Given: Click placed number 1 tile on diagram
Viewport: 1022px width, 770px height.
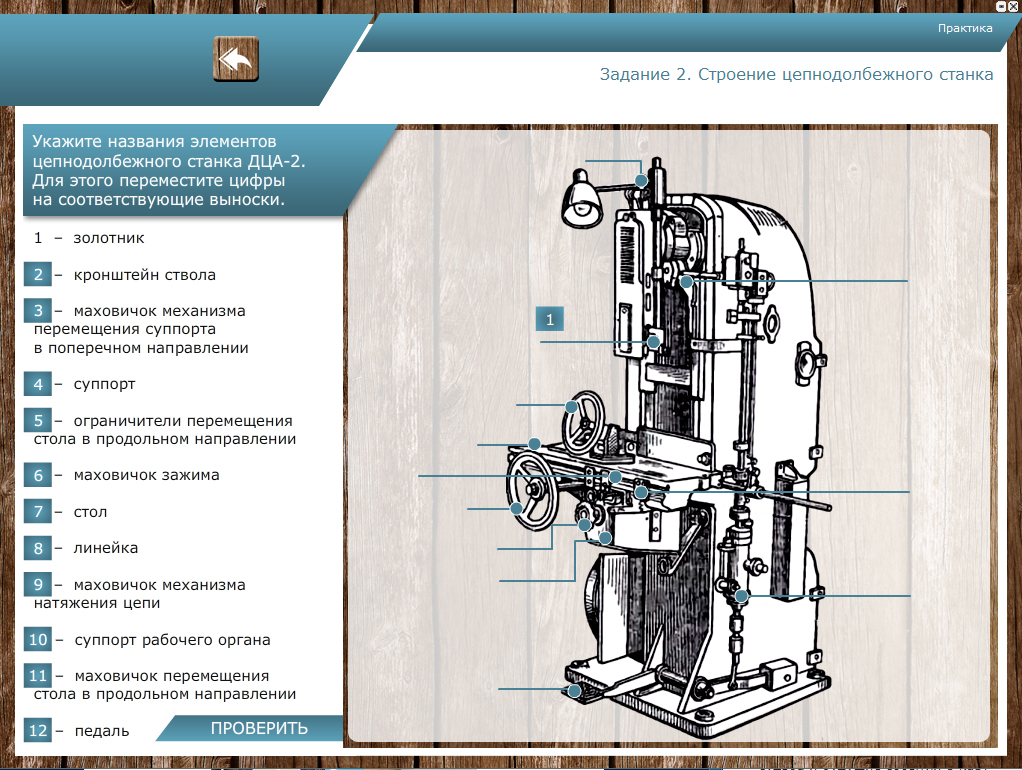Looking at the screenshot, I should (550, 319).
